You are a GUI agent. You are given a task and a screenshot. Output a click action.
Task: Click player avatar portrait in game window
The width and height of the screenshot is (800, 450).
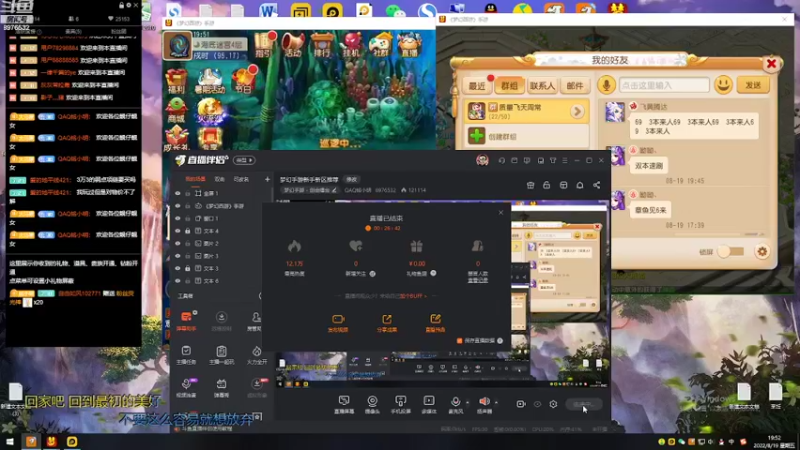pos(177,45)
